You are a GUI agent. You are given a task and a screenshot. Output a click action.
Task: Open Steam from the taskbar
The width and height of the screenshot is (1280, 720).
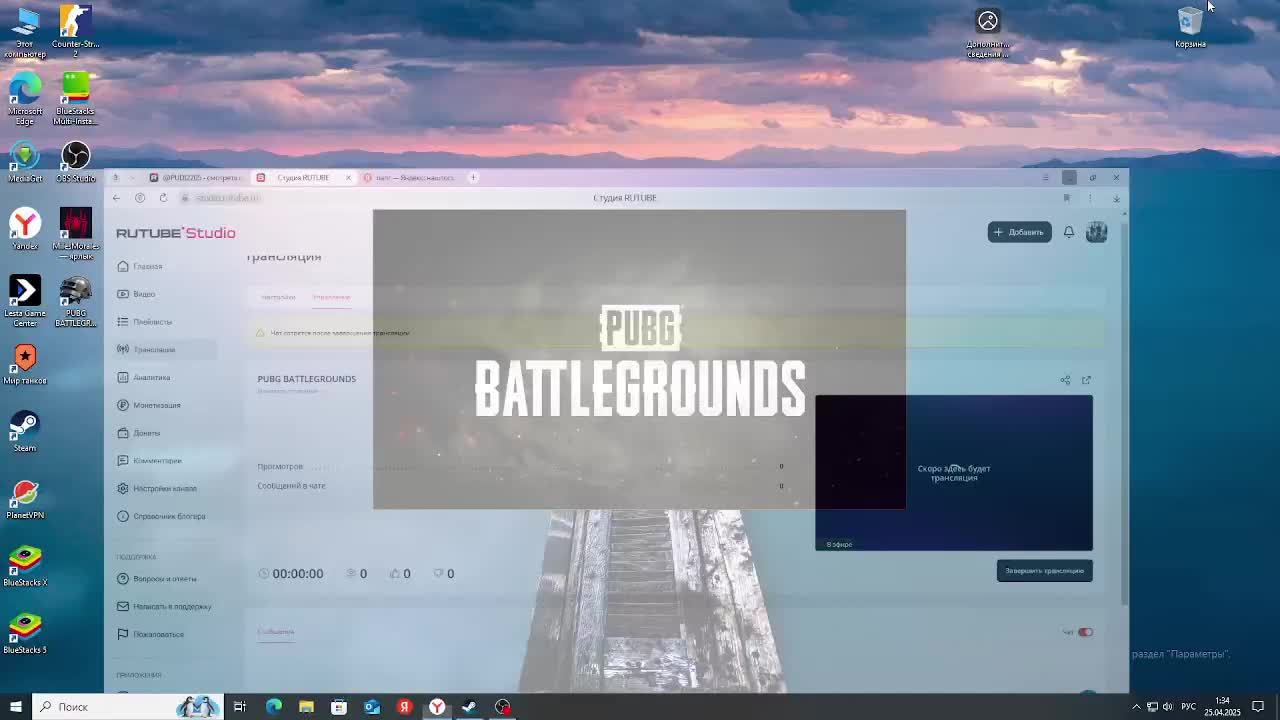click(469, 707)
